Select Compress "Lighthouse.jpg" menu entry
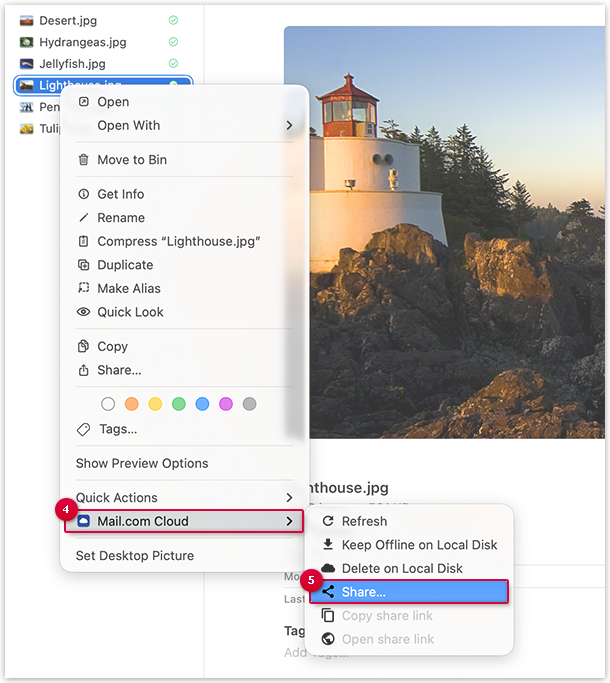610x683 pixels. tap(178, 241)
